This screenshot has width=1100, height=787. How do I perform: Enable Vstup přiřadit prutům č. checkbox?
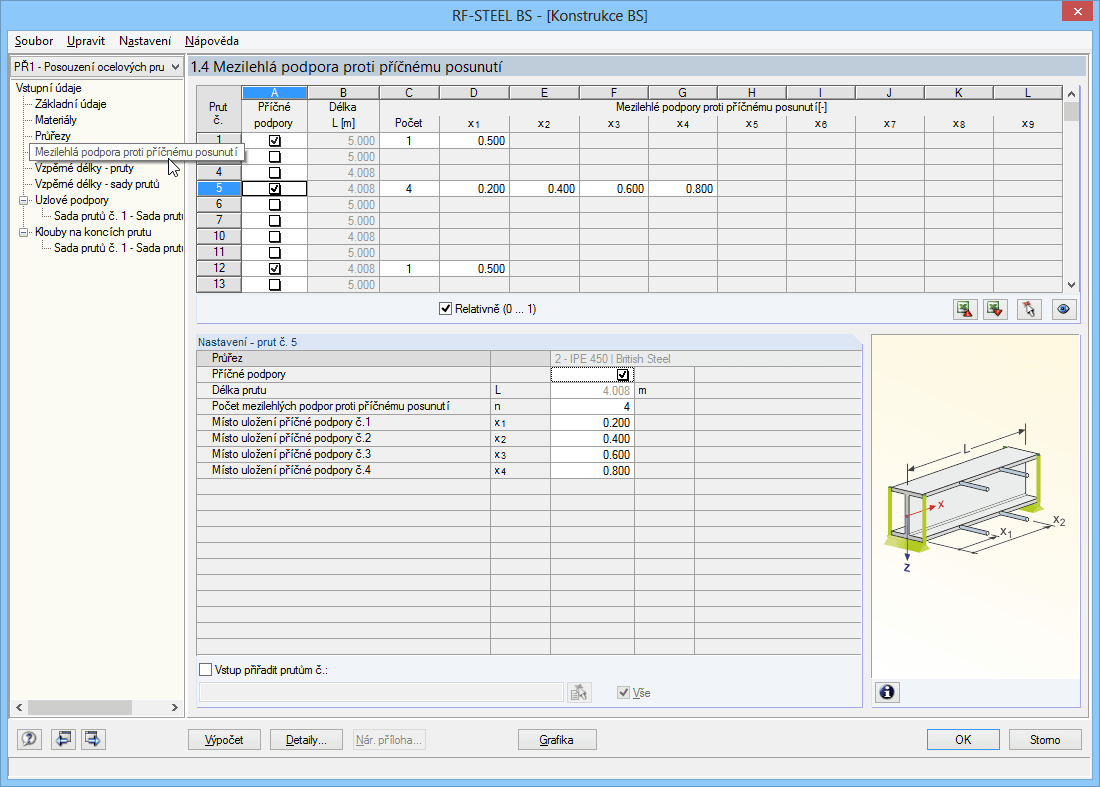206,670
